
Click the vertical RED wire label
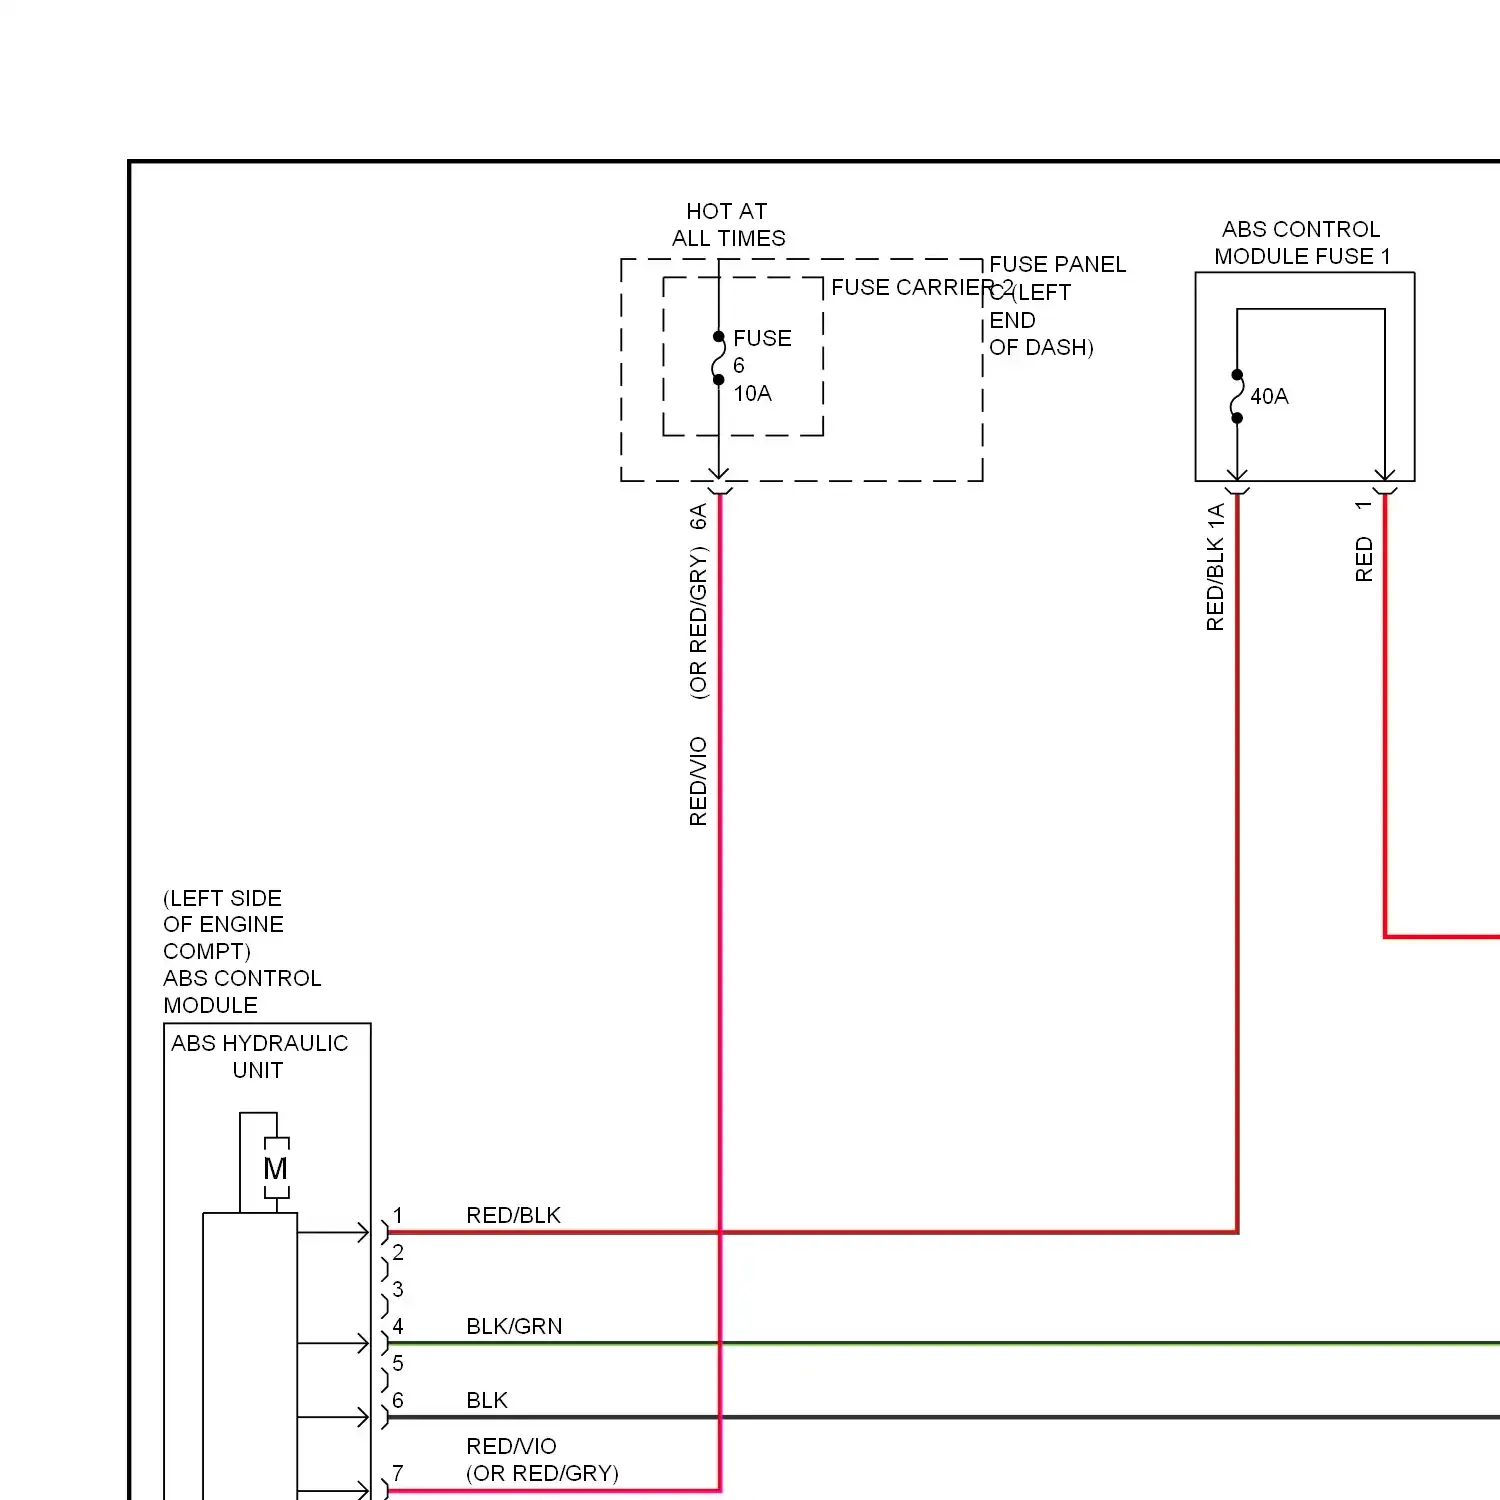[x=1364, y=559]
